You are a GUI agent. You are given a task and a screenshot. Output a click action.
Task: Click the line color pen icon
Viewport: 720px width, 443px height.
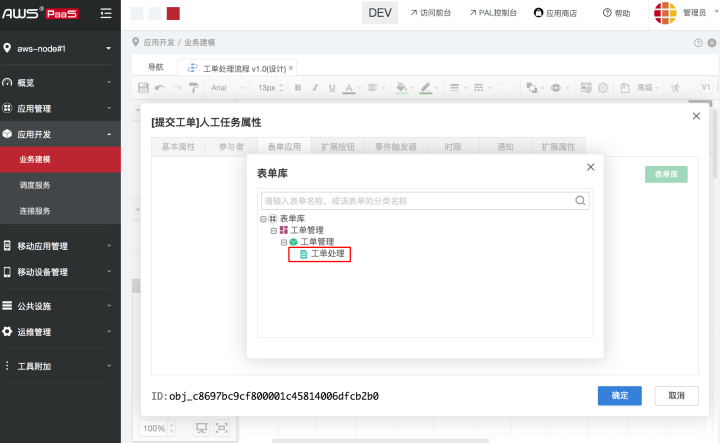(x=426, y=88)
